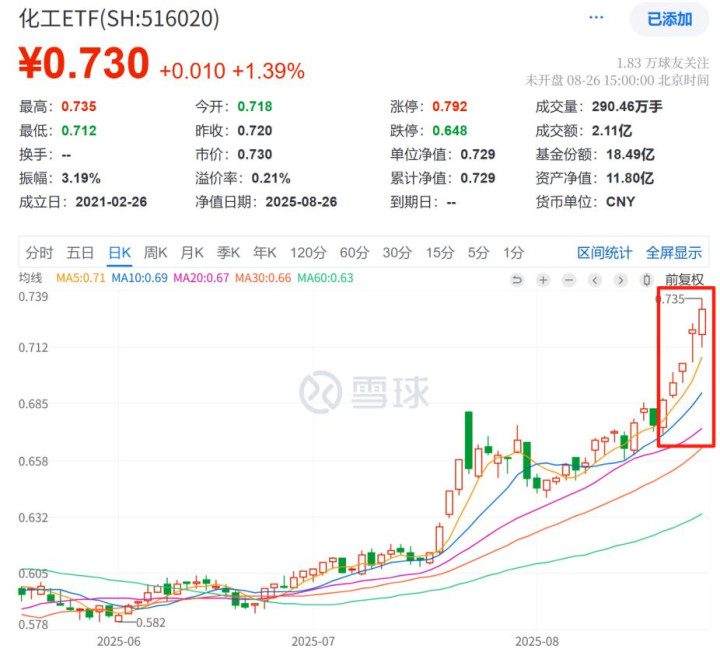Click the 涨停 0.792 value
Viewport: 720px width, 659px height.
(x=450, y=107)
